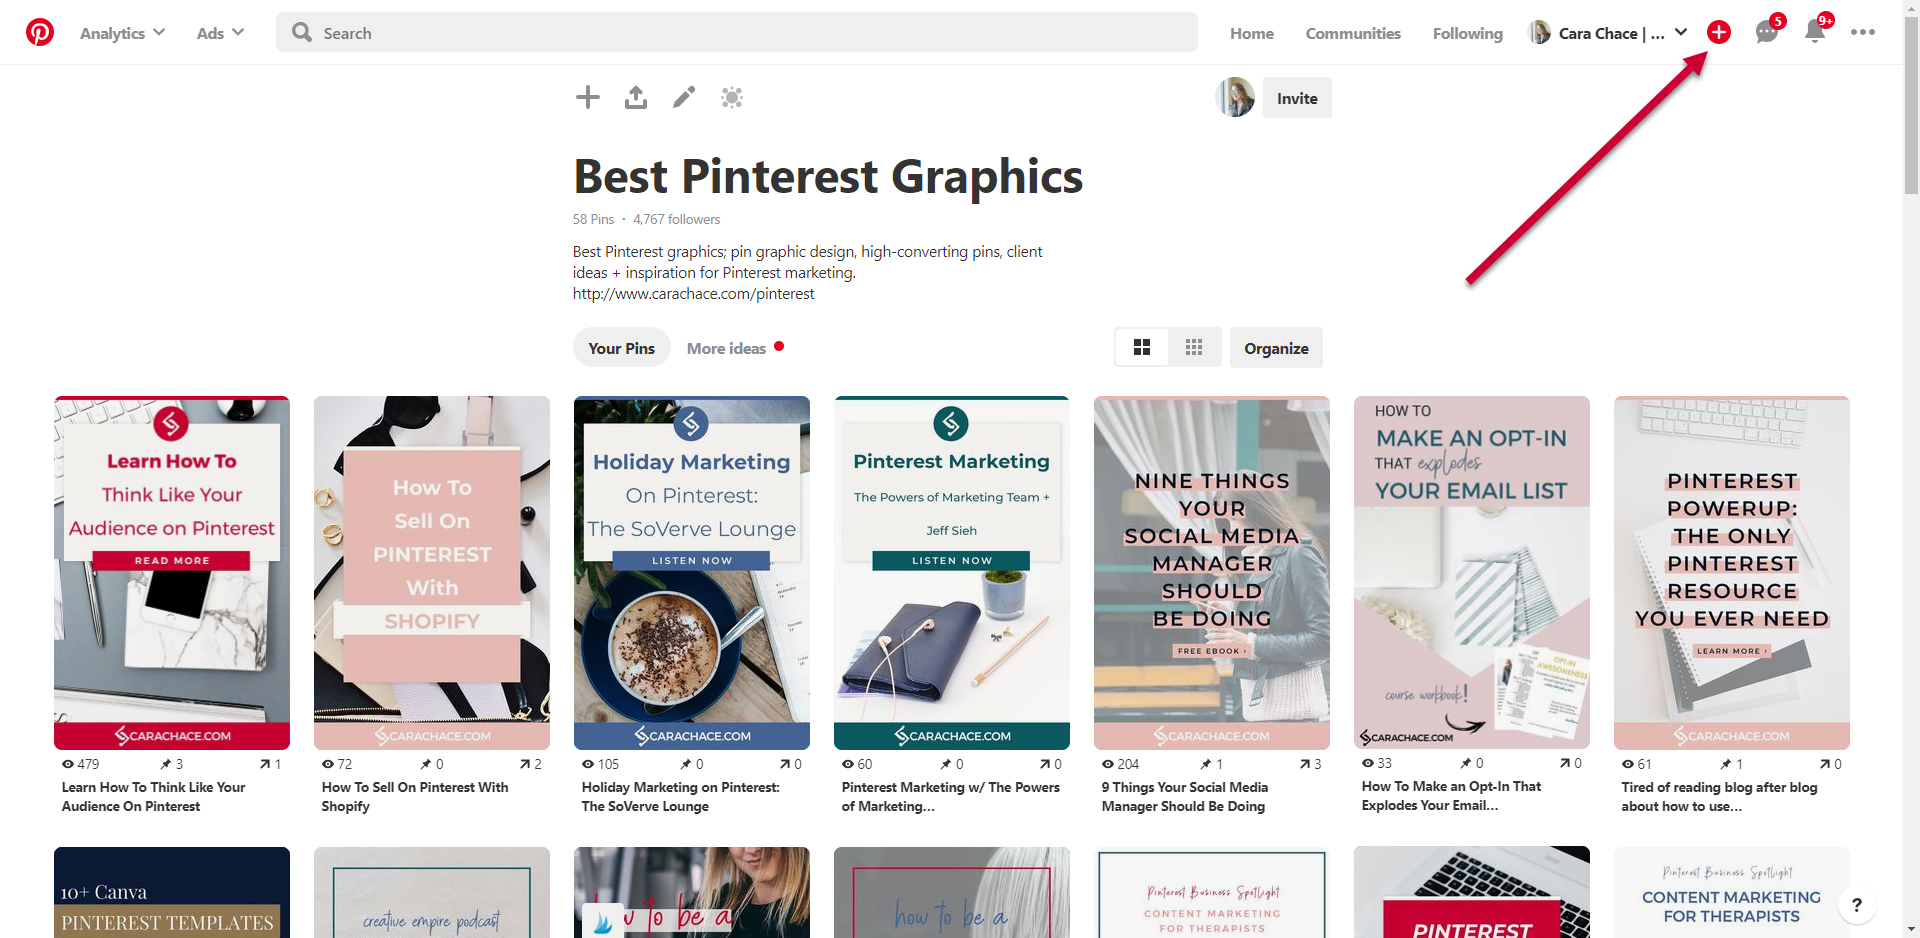Click the clicks arrow icon showing 3
Screen dimensions: 1920x938
(1305, 764)
